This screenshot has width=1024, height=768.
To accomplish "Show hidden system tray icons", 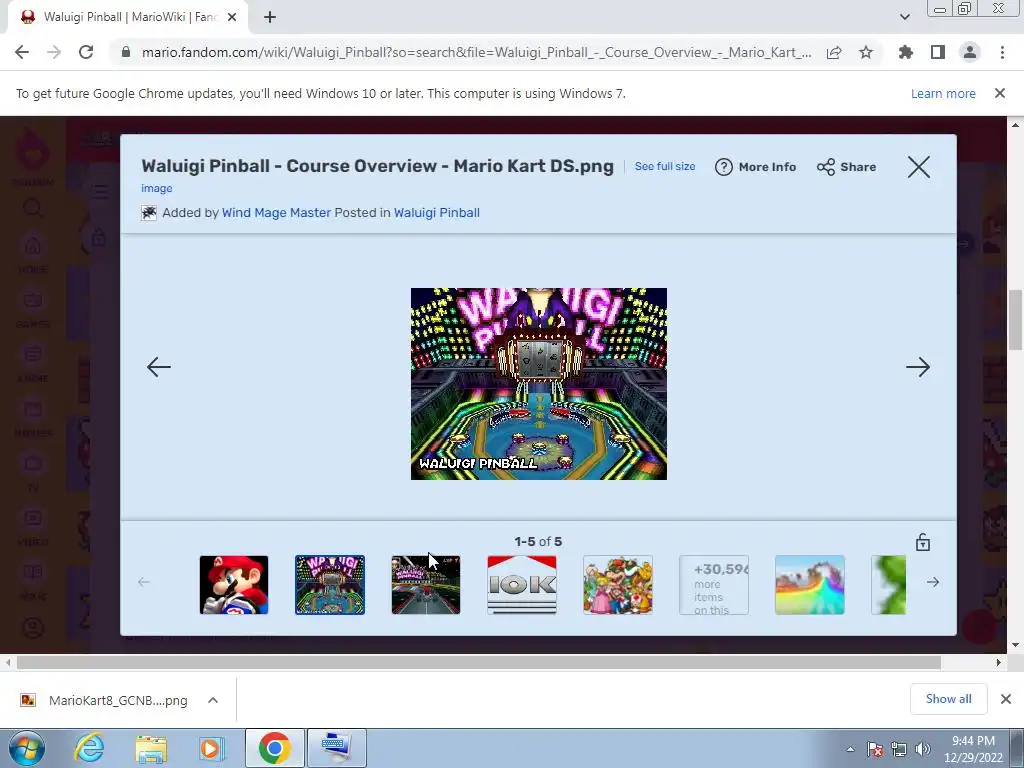I will pos(850,749).
